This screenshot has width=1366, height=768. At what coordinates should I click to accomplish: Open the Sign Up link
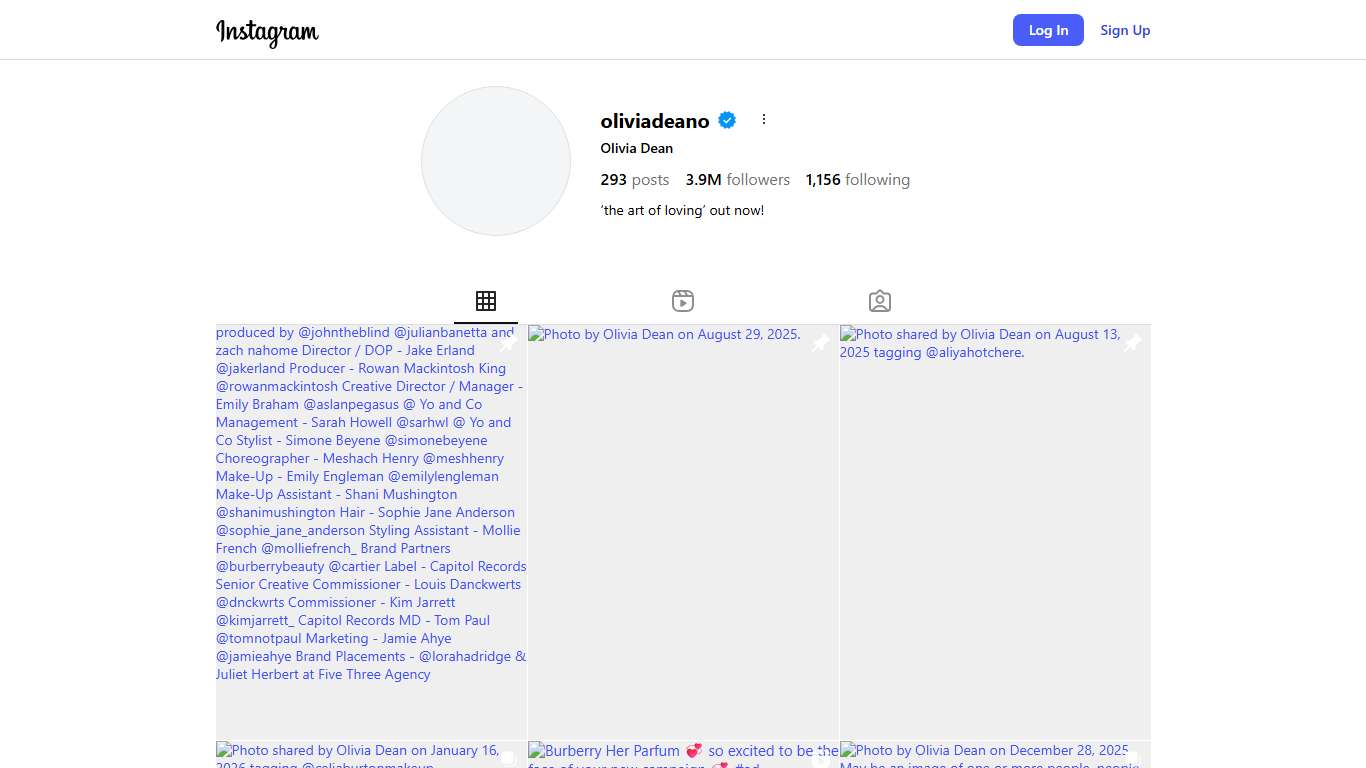point(1125,30)
